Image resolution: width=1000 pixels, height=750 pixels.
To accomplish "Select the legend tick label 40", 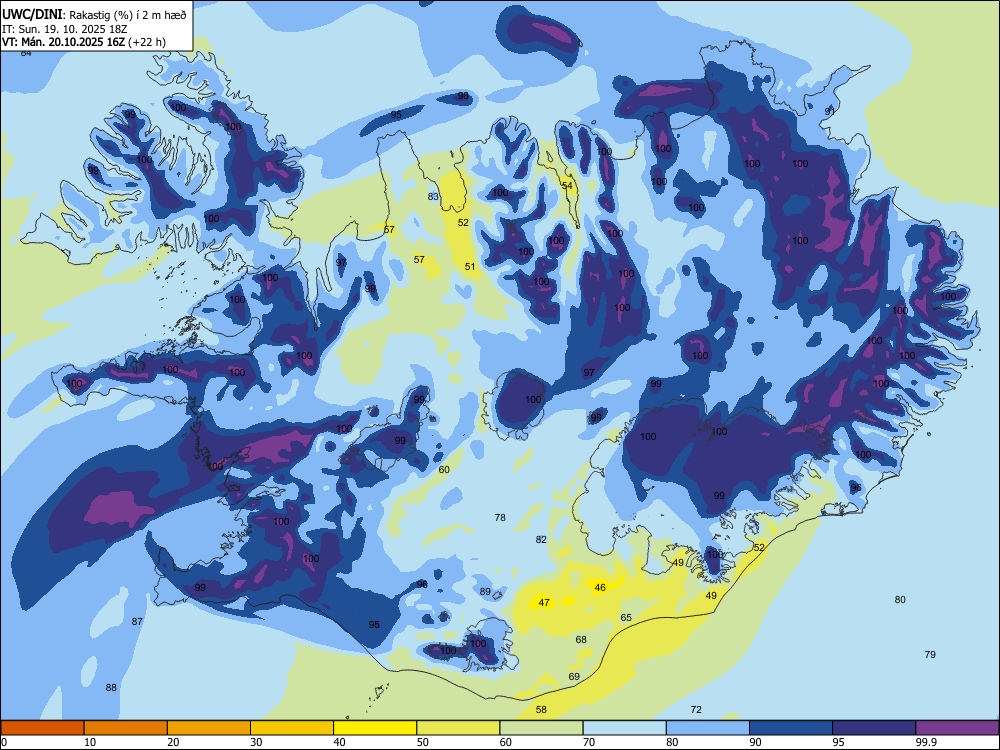I will (x=340, y=742).
